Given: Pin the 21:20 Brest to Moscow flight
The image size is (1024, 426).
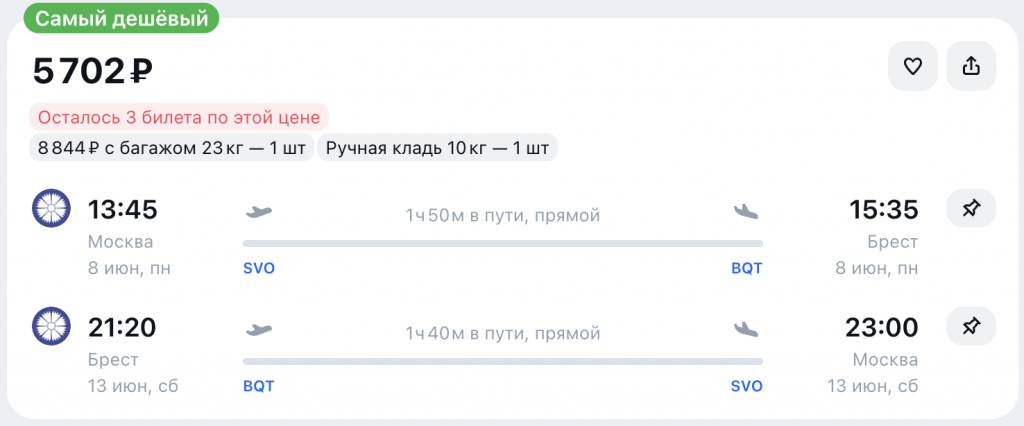Looking at the screenshot, I should [x=970, y=326].
